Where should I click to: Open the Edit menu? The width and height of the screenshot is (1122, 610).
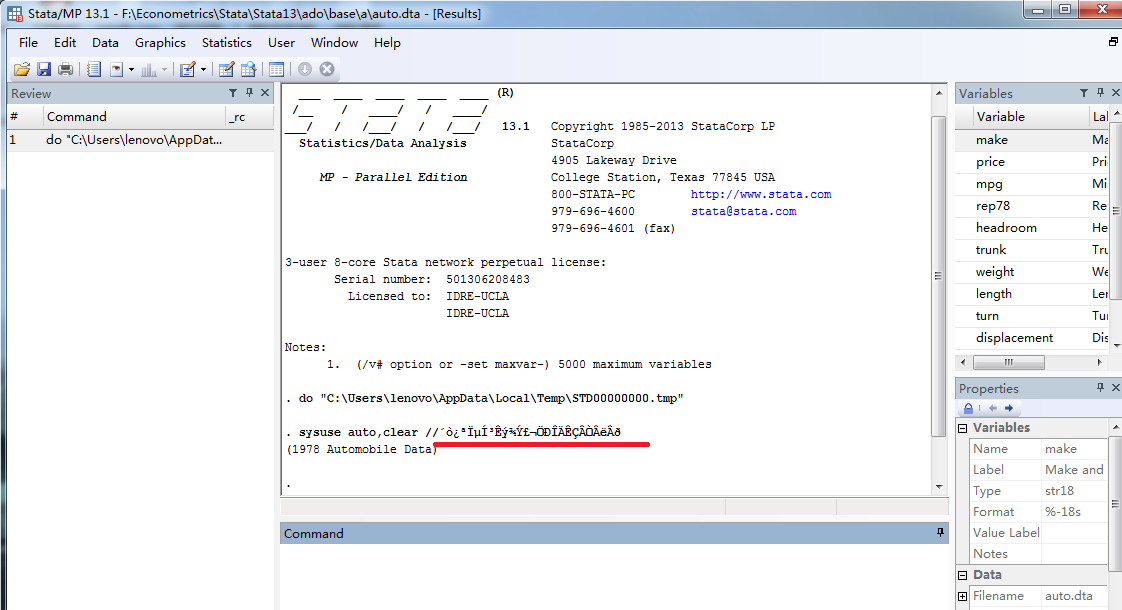(x=65, y=43)
